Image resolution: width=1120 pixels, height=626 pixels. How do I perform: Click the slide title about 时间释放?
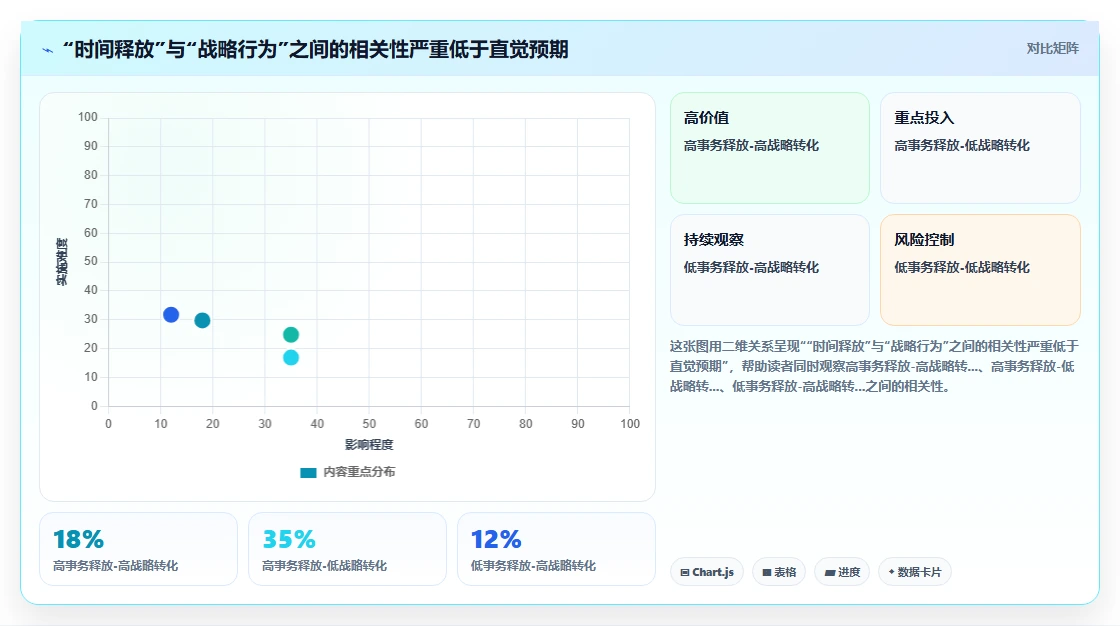point(315,49)
